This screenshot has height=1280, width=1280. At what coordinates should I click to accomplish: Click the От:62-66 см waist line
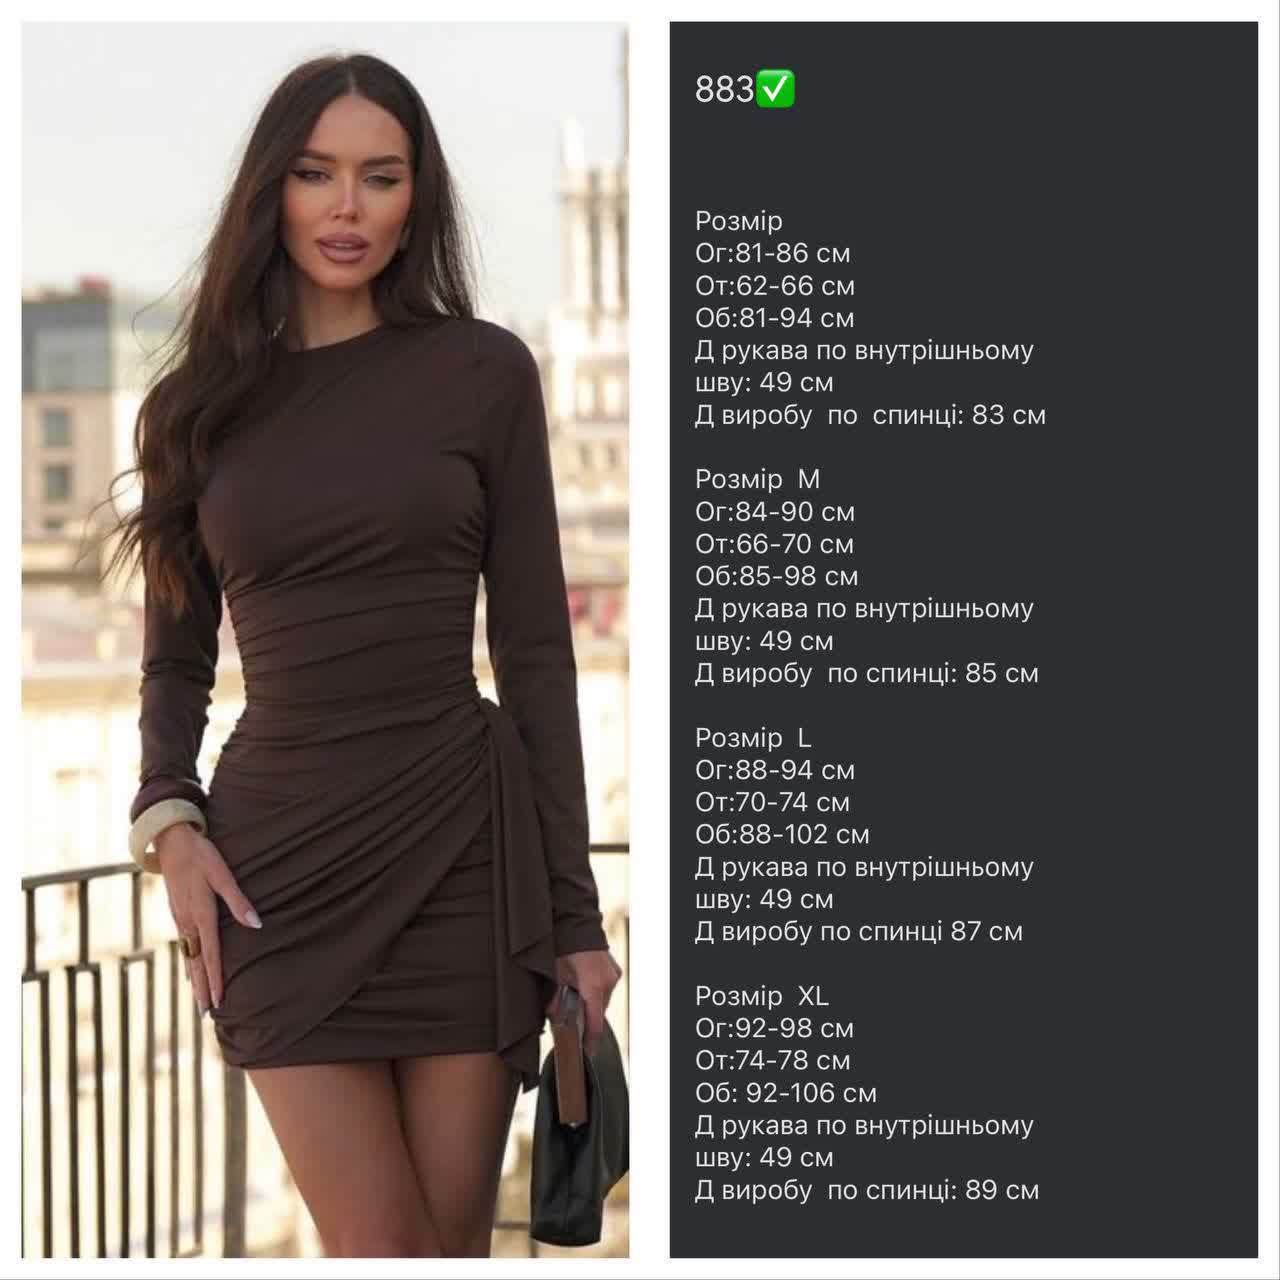775,286
